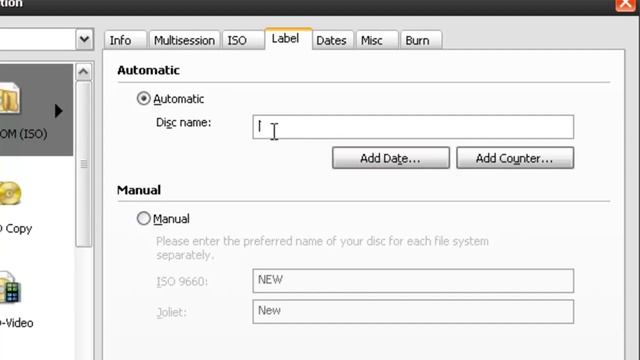Open the Multisession tab
The height and width of the screenshot is (360, 640).
184,40
